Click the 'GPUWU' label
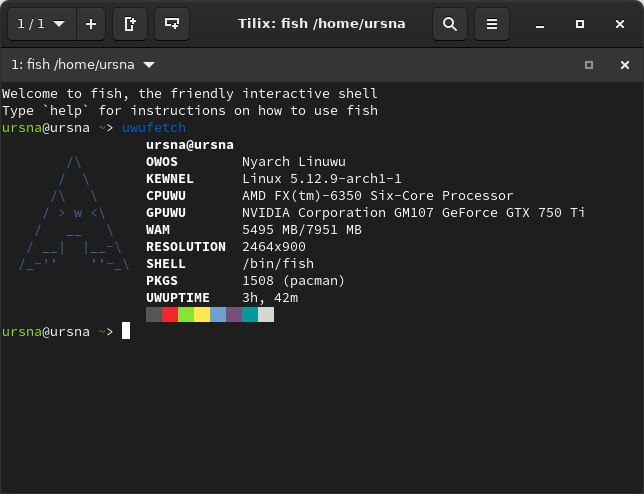 point(166,213)
